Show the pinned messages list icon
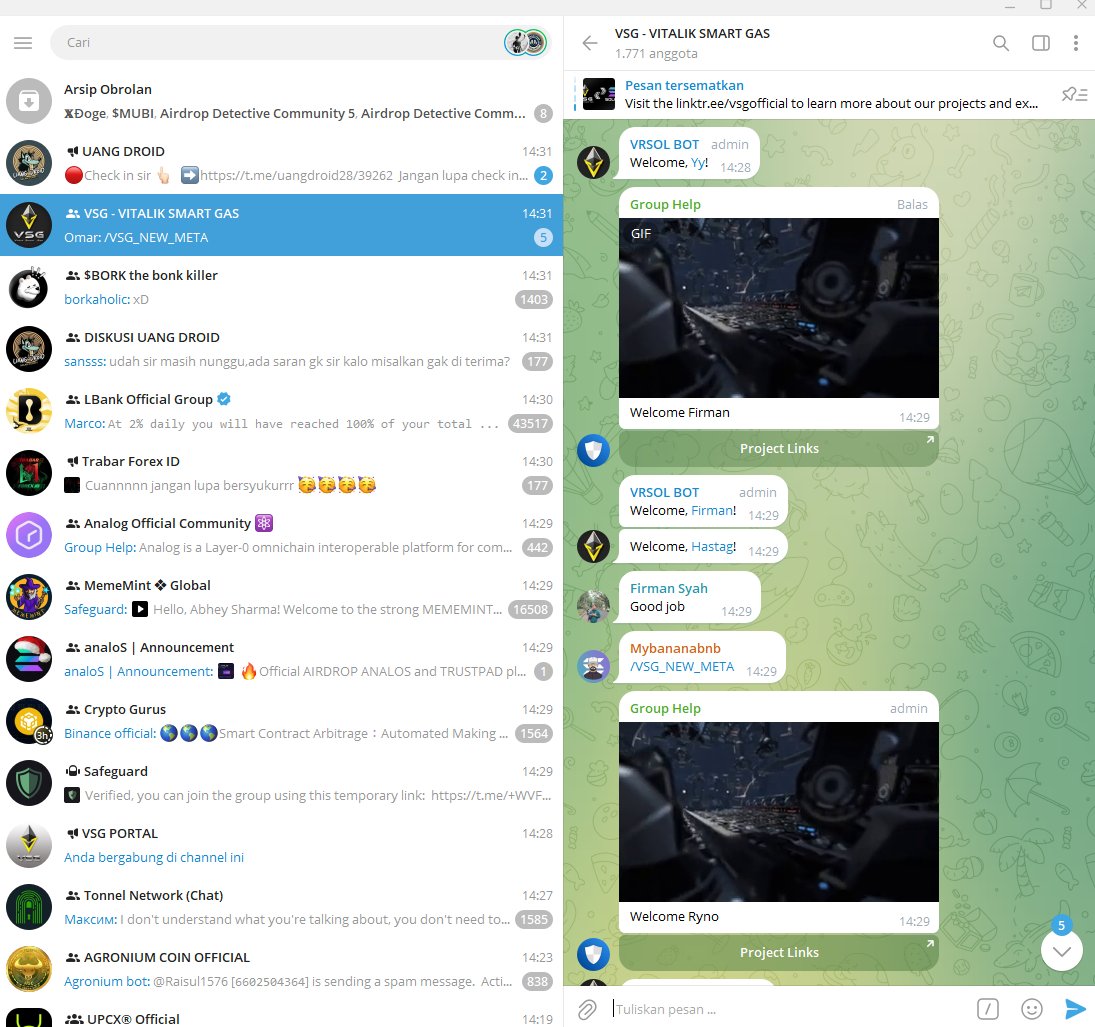The height and width of the screenshot is (1027, 1095). click(x=1074, y=94)
